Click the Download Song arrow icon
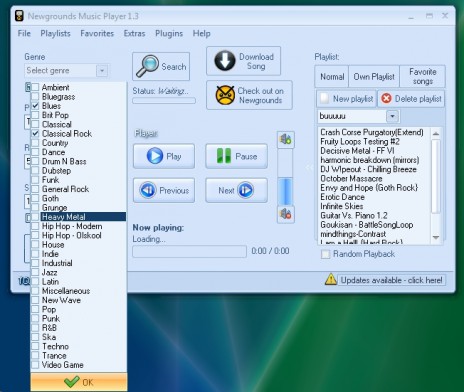The image size is (464, 392). [x=225, y=61]
